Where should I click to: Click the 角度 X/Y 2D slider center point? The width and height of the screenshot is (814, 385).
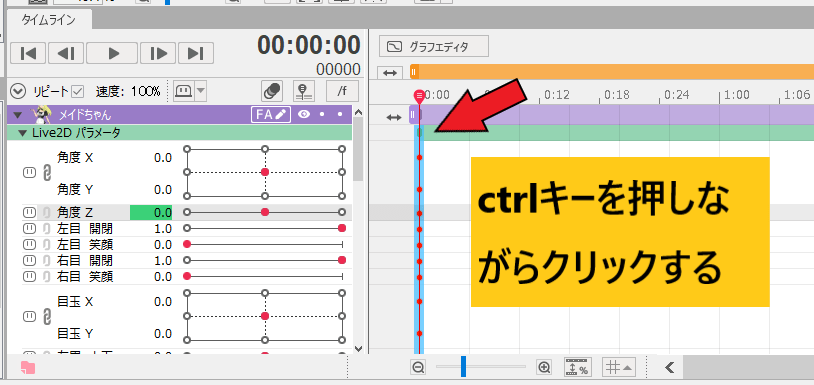[265, 172]
